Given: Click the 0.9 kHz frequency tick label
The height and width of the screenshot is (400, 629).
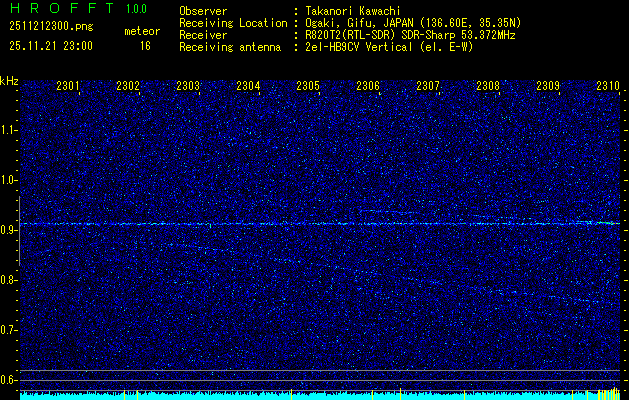Looking at the screenshot, I should pyautogui.click(x=9, y=230).
